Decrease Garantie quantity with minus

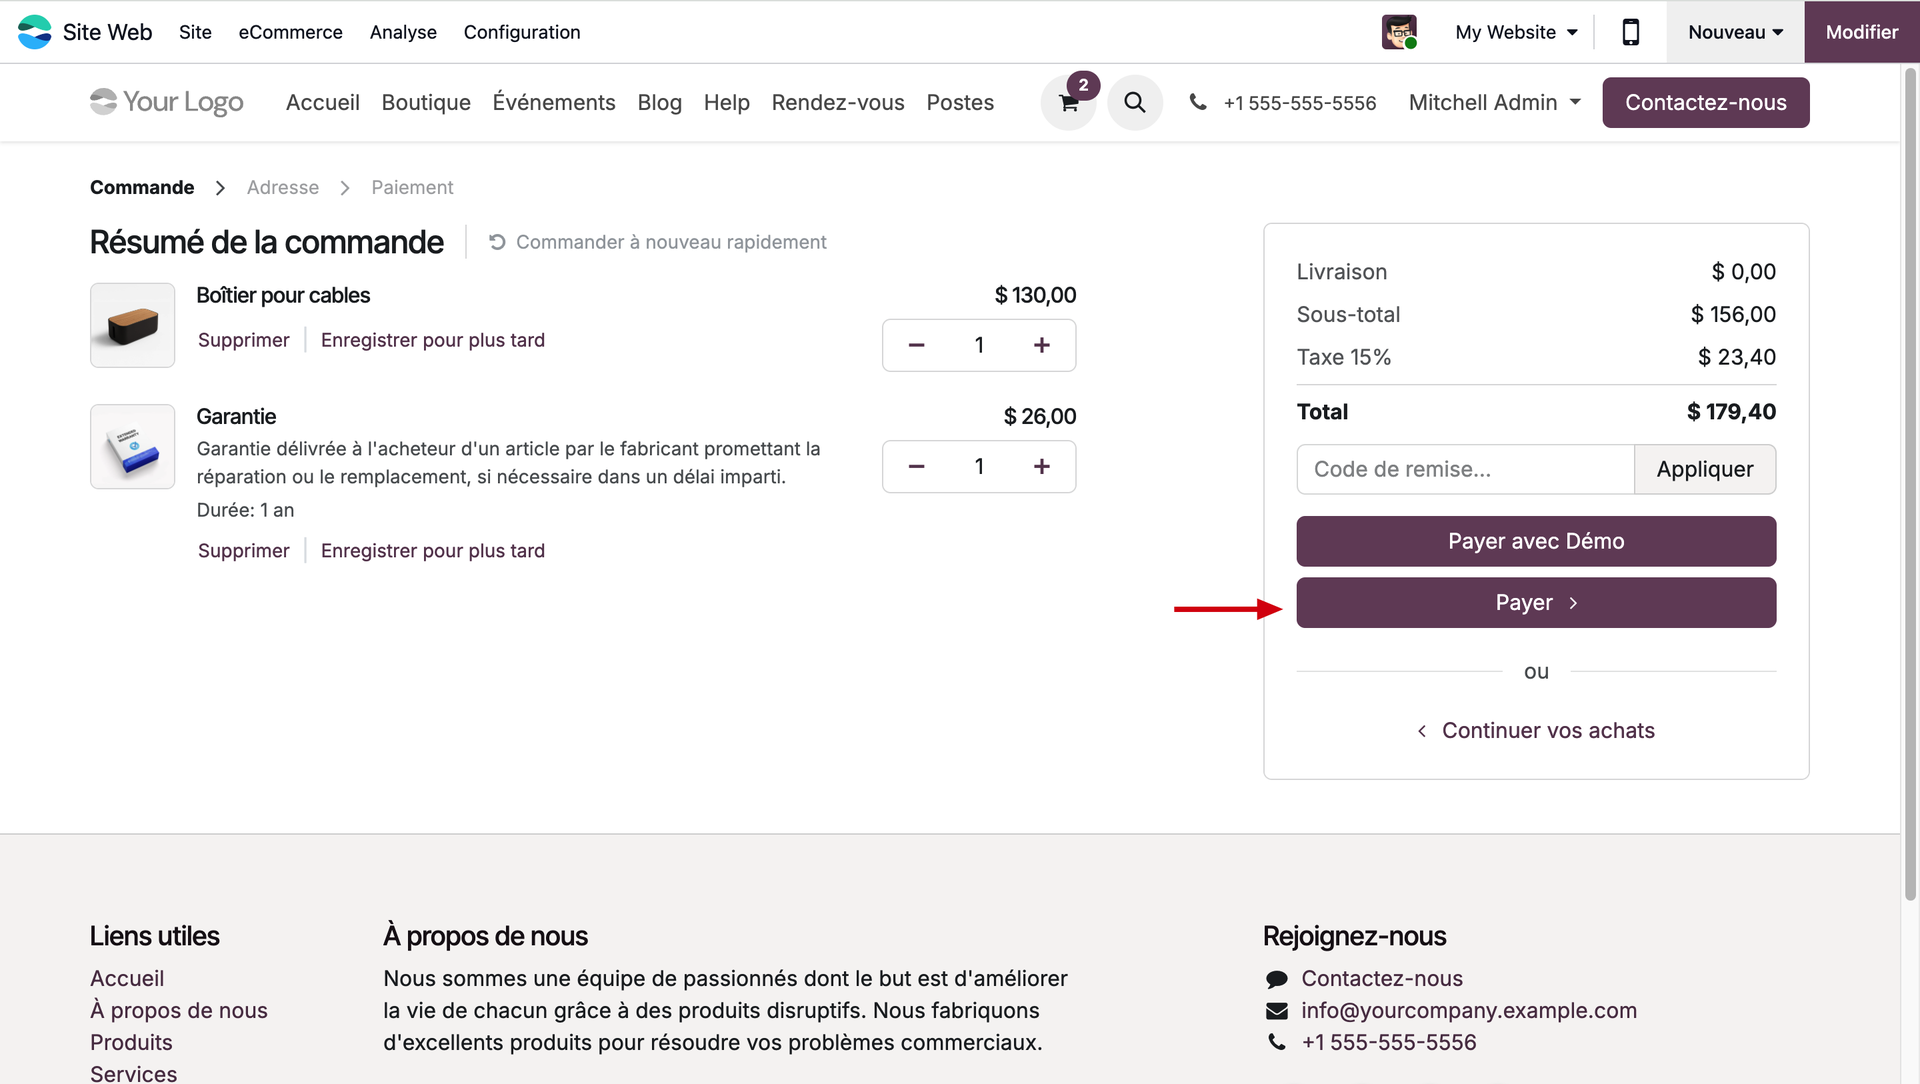916,466
